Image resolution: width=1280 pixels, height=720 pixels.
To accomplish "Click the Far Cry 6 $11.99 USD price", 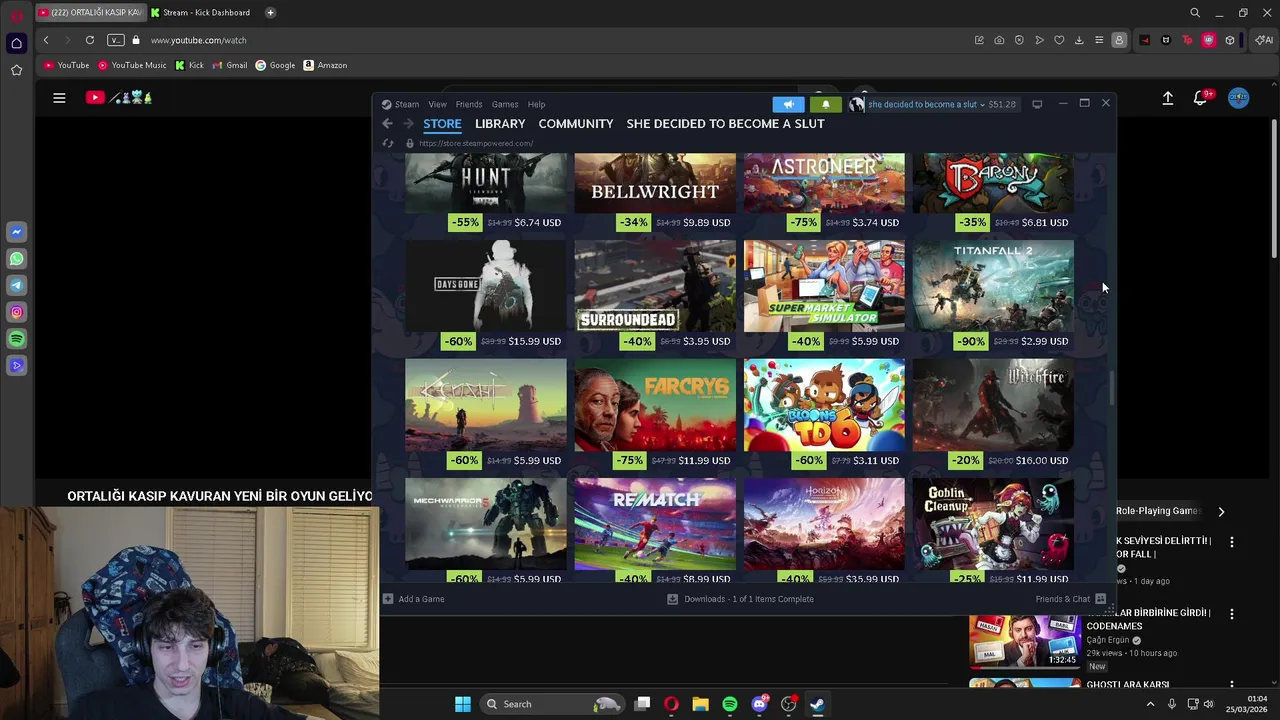I will pos(706,460).
